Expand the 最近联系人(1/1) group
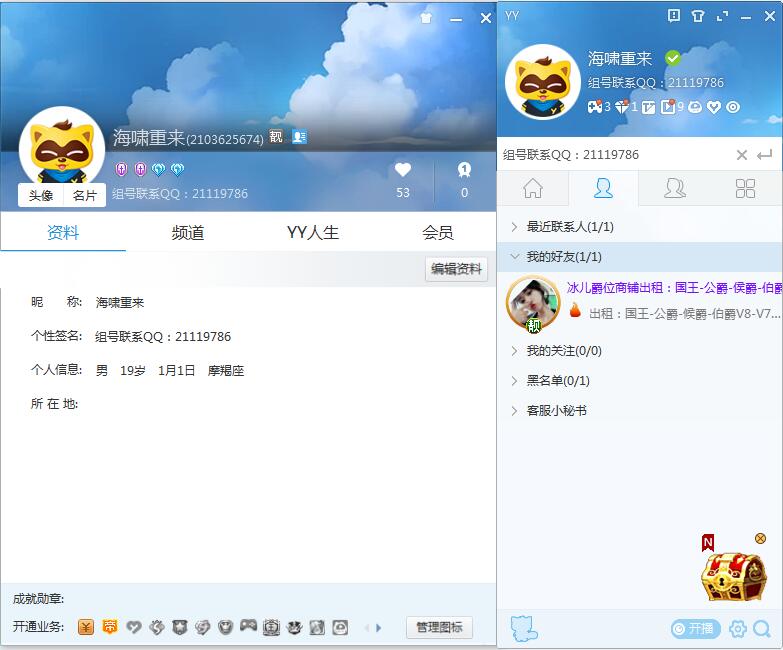This screenshot has width=783, height=650. (x=640, y=227)
